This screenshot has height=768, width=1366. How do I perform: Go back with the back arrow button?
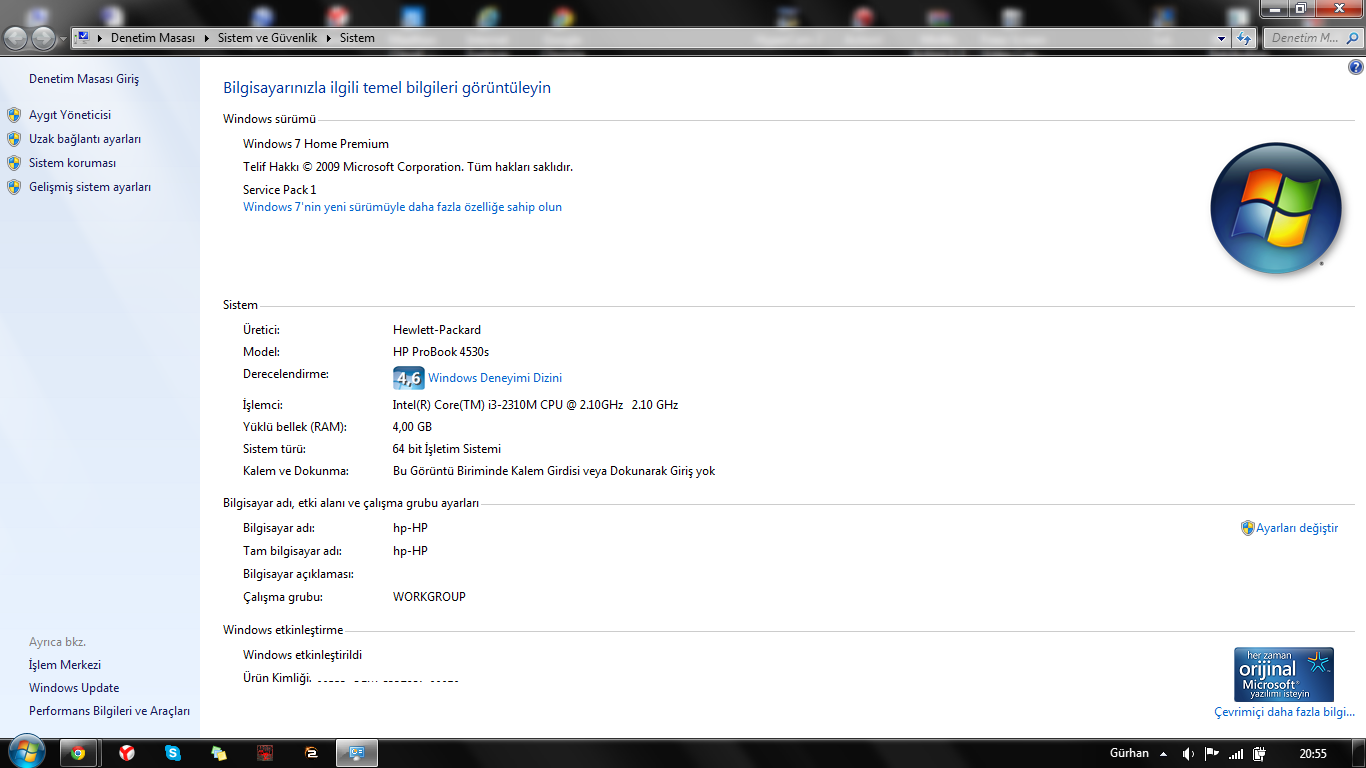(x=16, y=38)
